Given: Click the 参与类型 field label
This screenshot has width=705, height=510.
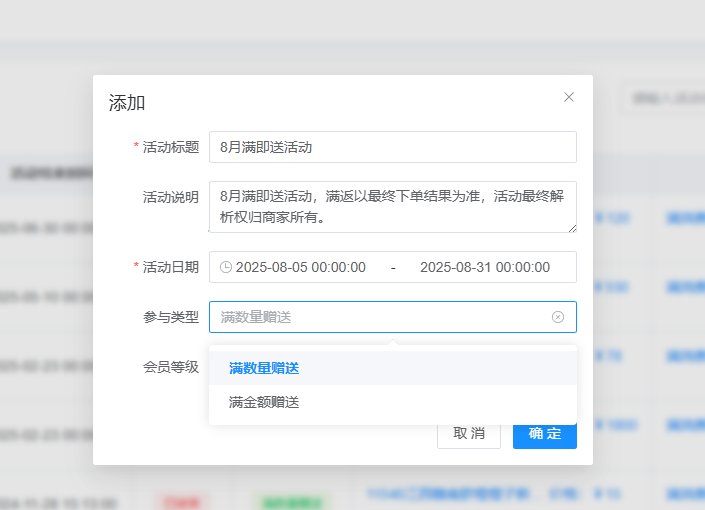Looking at the screenshot, I should tap(170, 317).
